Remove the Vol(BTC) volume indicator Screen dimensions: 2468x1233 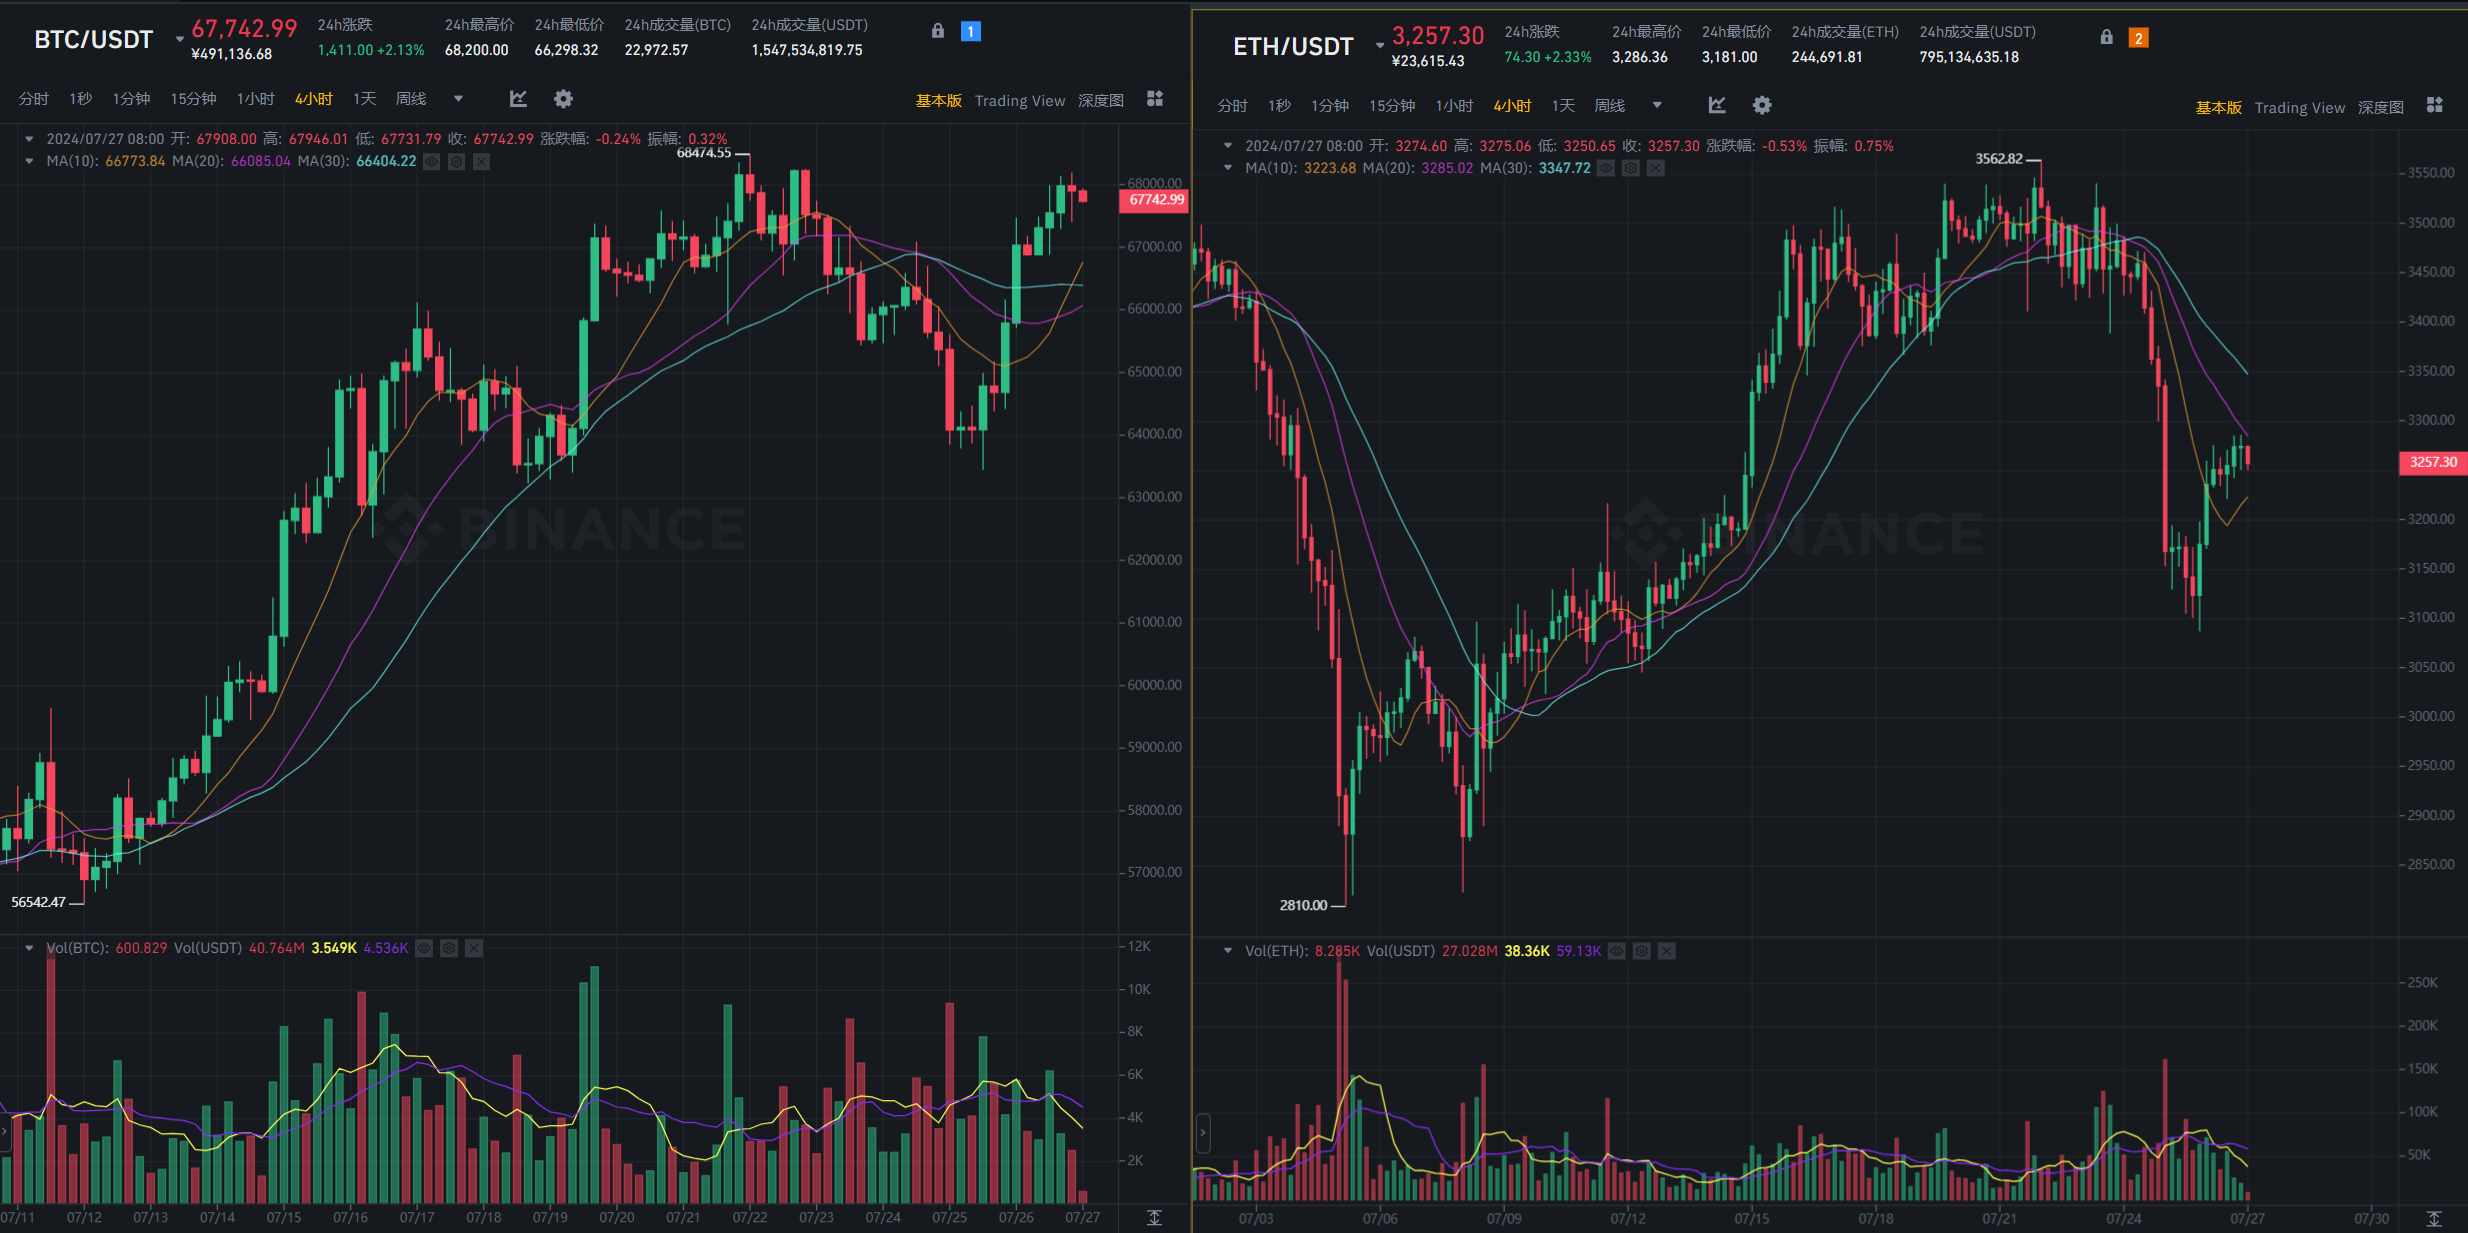click(x=474, y=948)
